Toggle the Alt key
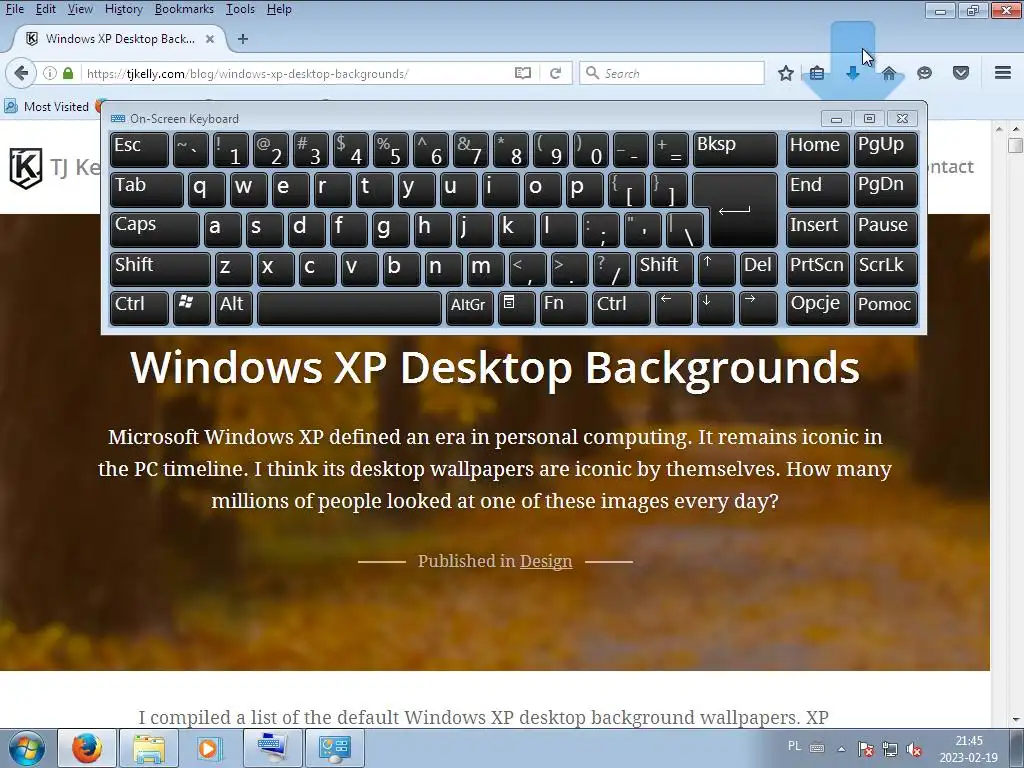Viewport: 1024px width, 768px height. (232, 308)
